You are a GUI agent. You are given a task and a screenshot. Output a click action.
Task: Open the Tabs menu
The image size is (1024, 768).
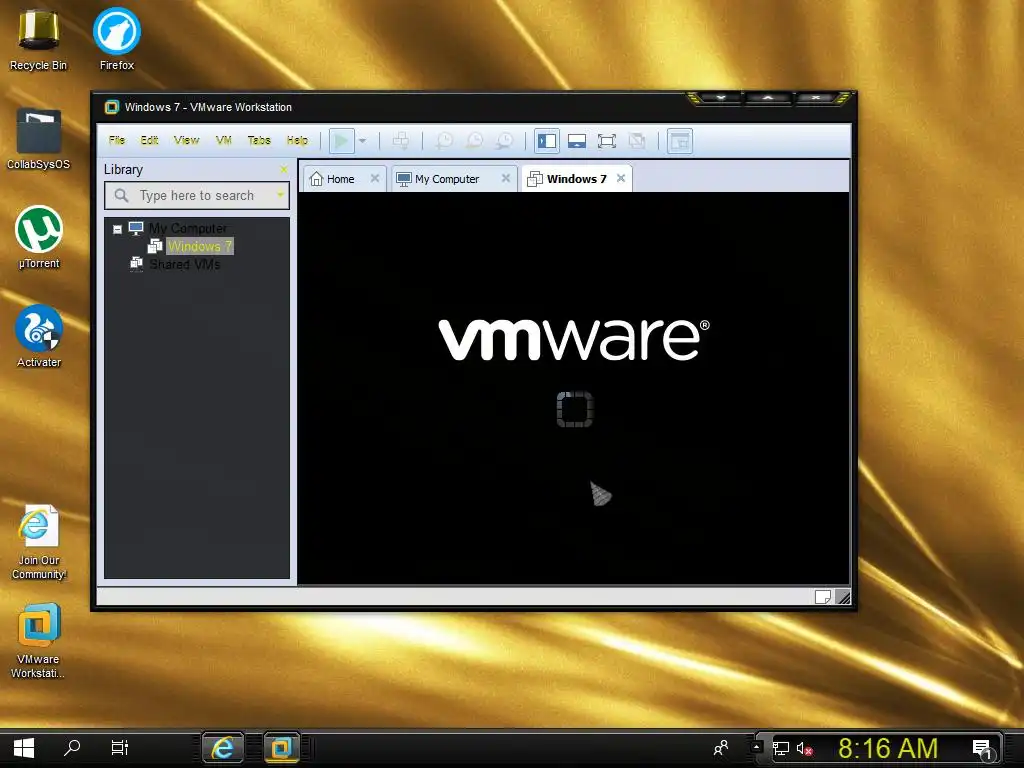click(259, 140)
